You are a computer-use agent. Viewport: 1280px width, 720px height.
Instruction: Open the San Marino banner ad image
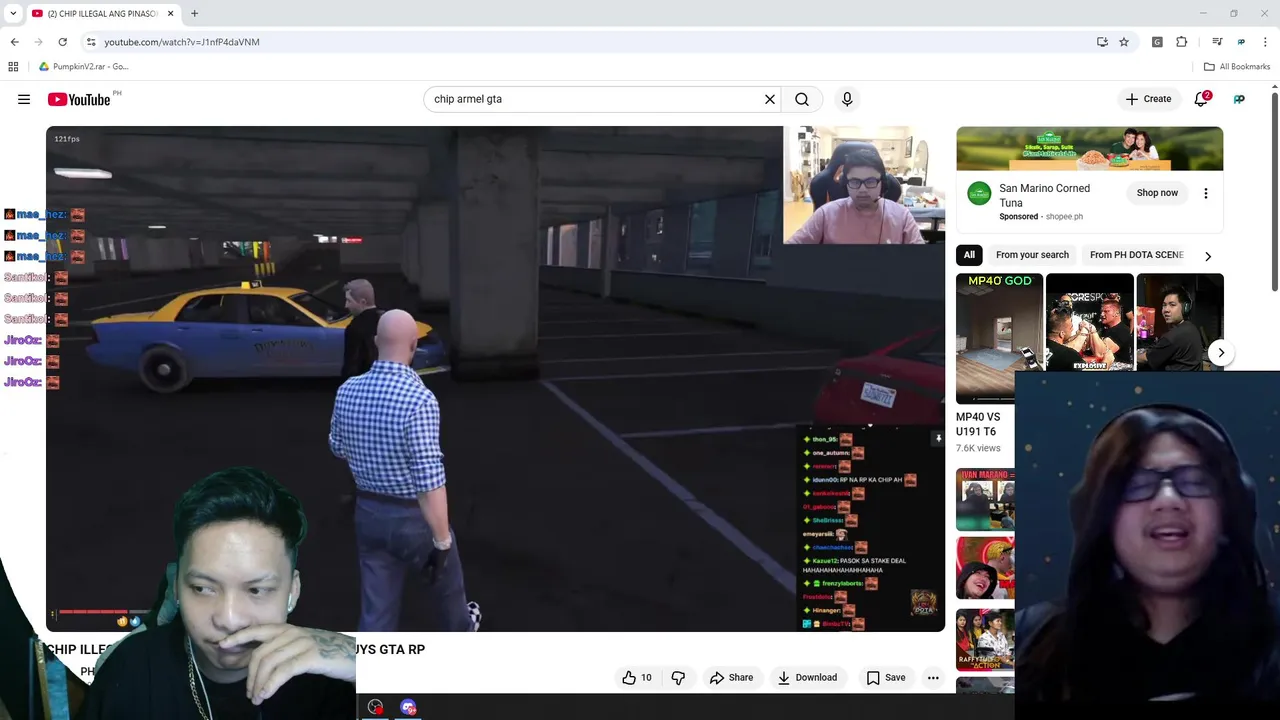[x=1089, y=149]
